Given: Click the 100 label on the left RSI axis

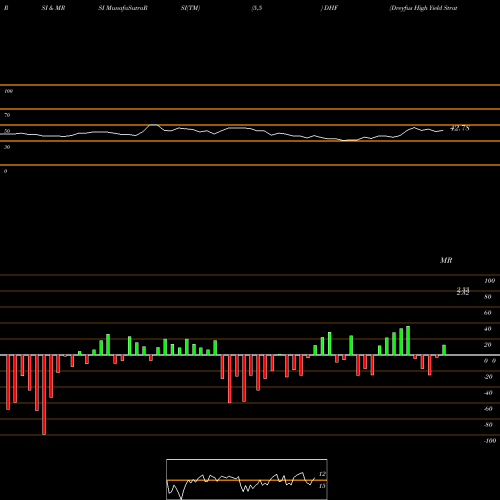Looking at the screenshot, I should (8, 91).
